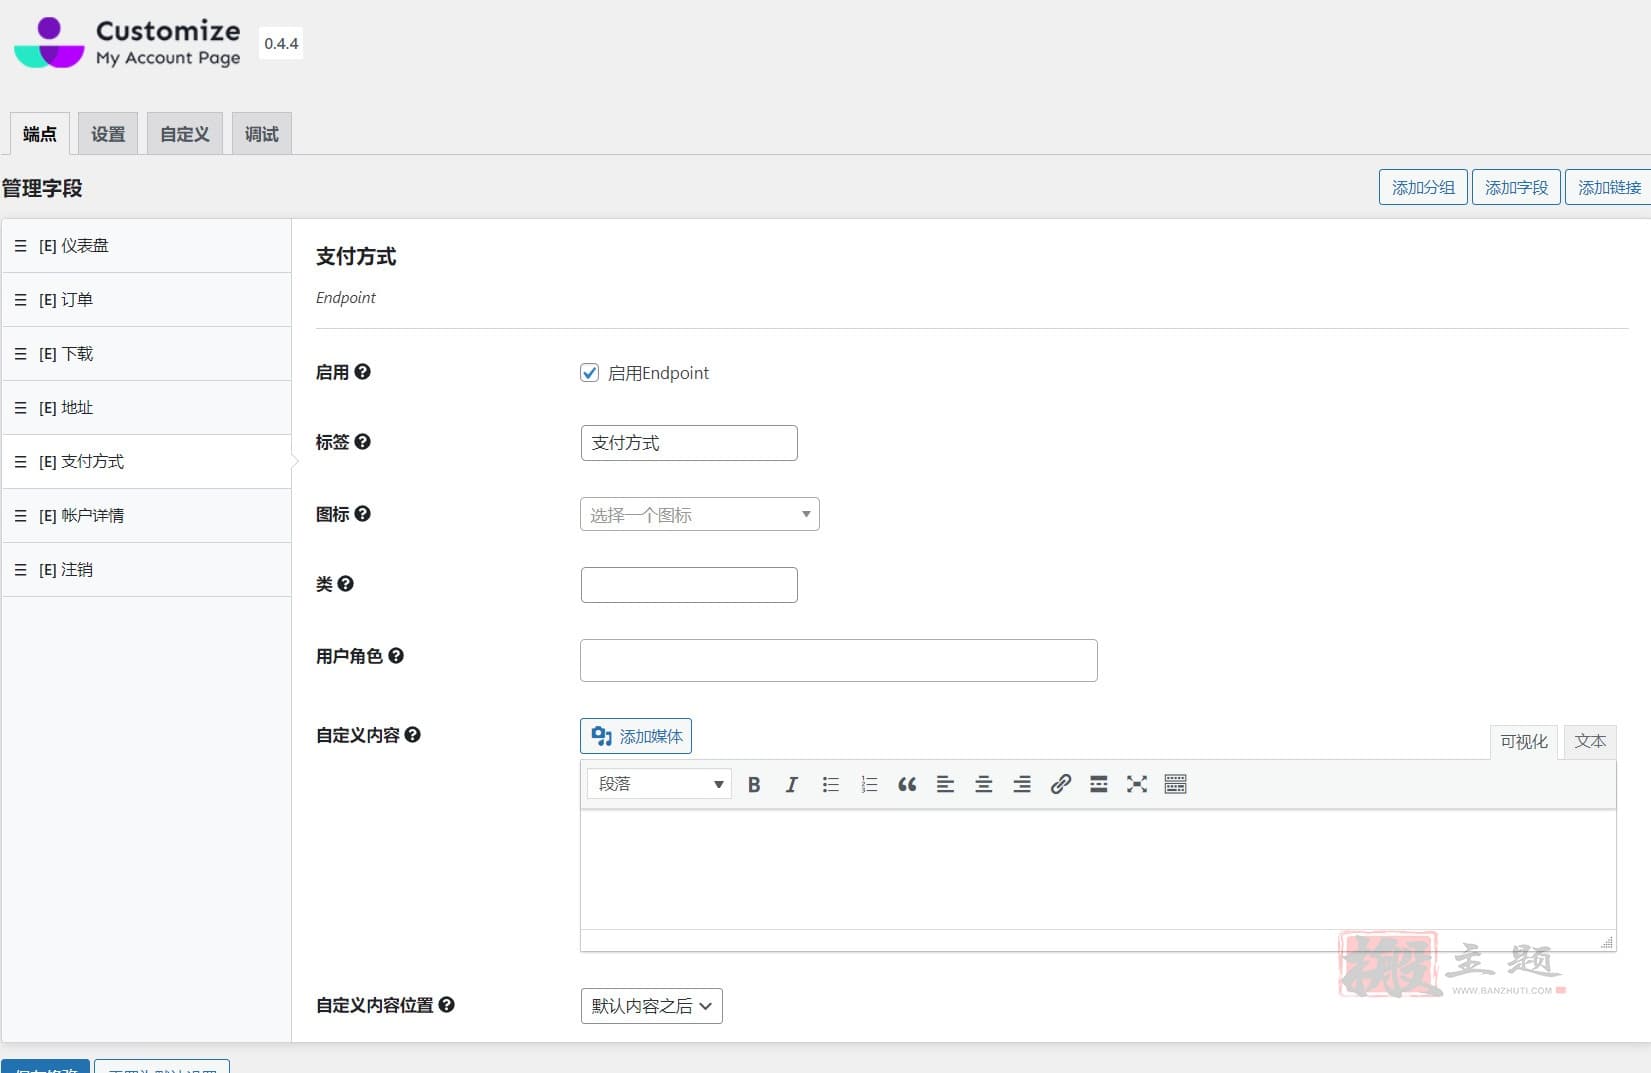Select the [E] 帐户详情 endpoint
Image resolution: width=1651 pixels, height=1073 pixels.
pyautogui.click(x=147, y=516)
